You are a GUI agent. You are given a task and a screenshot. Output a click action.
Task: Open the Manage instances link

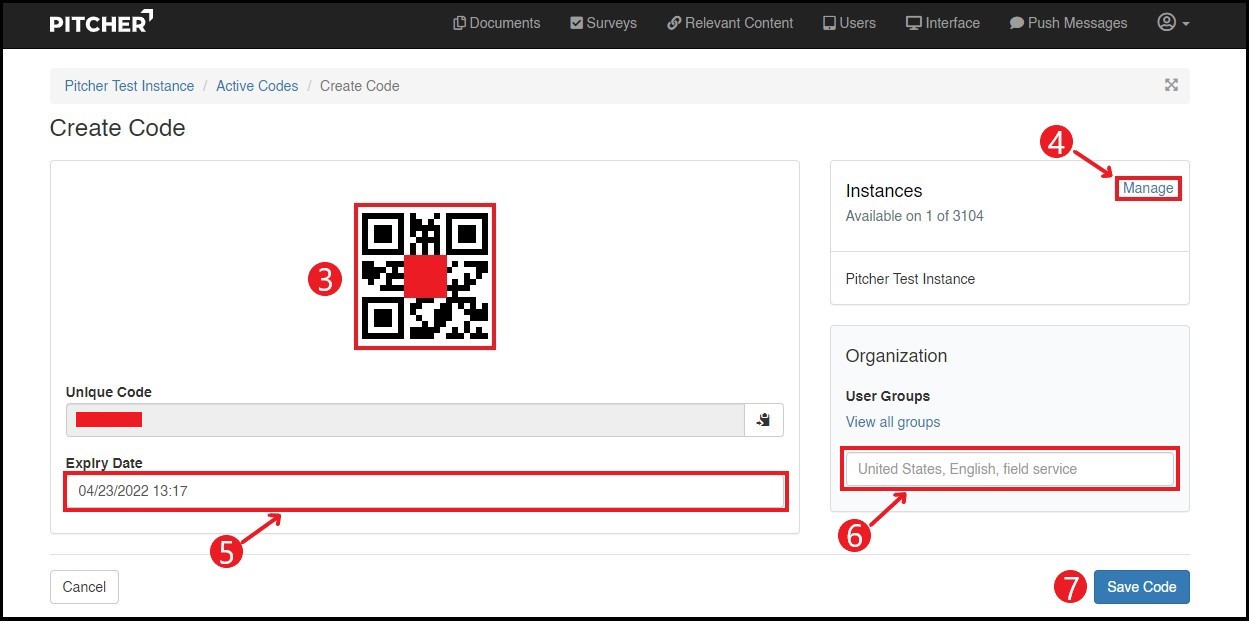click(x=1147, y=188)
